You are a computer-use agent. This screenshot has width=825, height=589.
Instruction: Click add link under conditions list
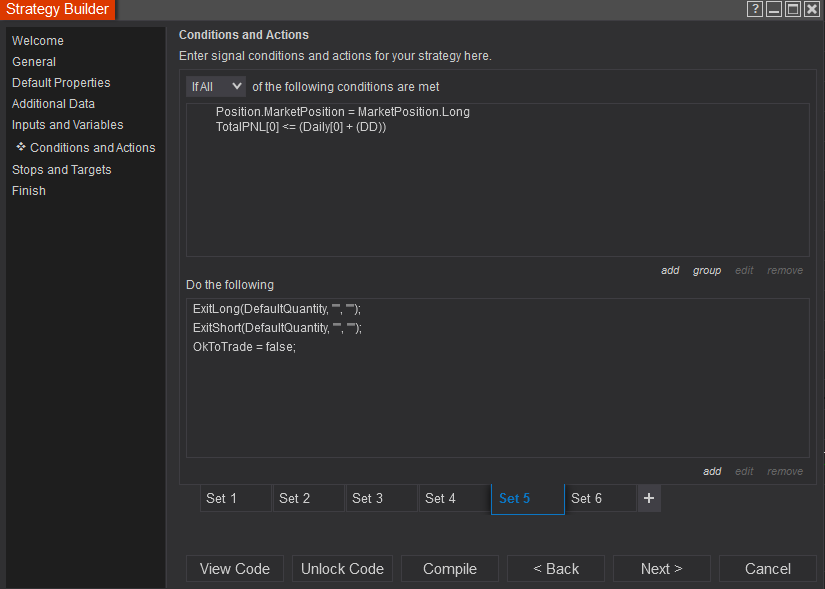coord(670,271)
